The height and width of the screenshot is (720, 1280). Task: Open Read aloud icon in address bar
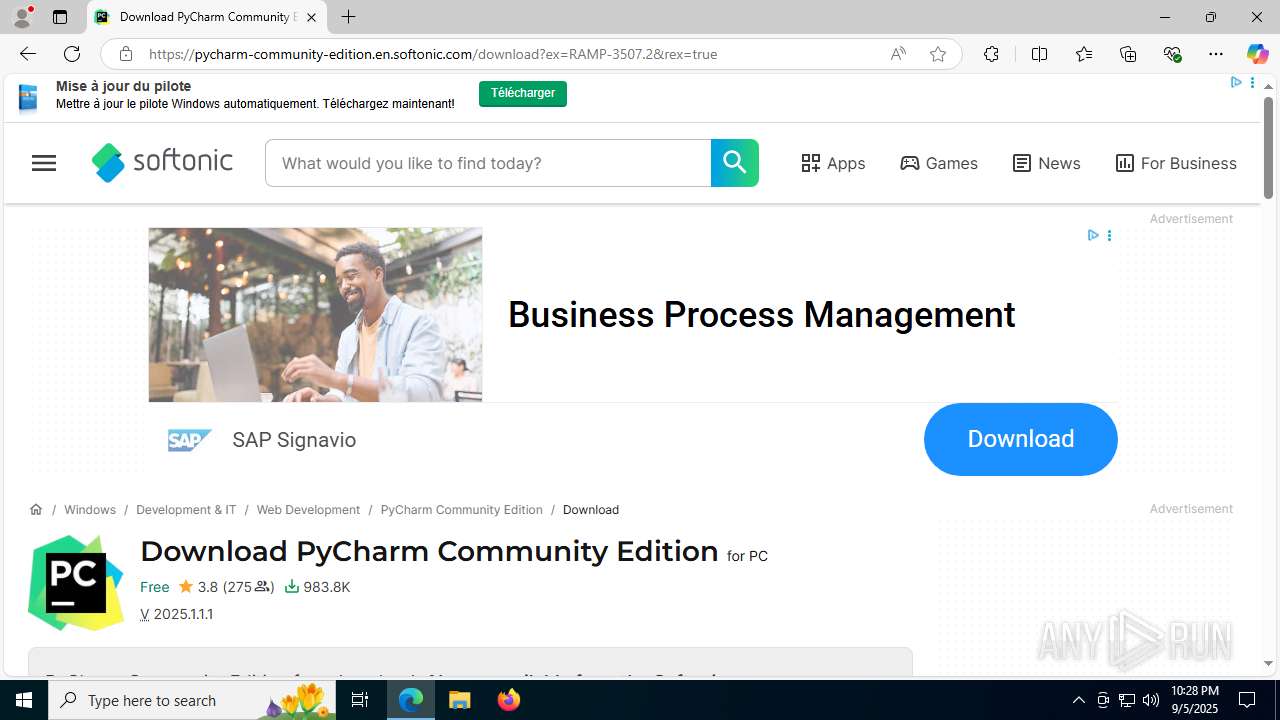coord(898,54)
